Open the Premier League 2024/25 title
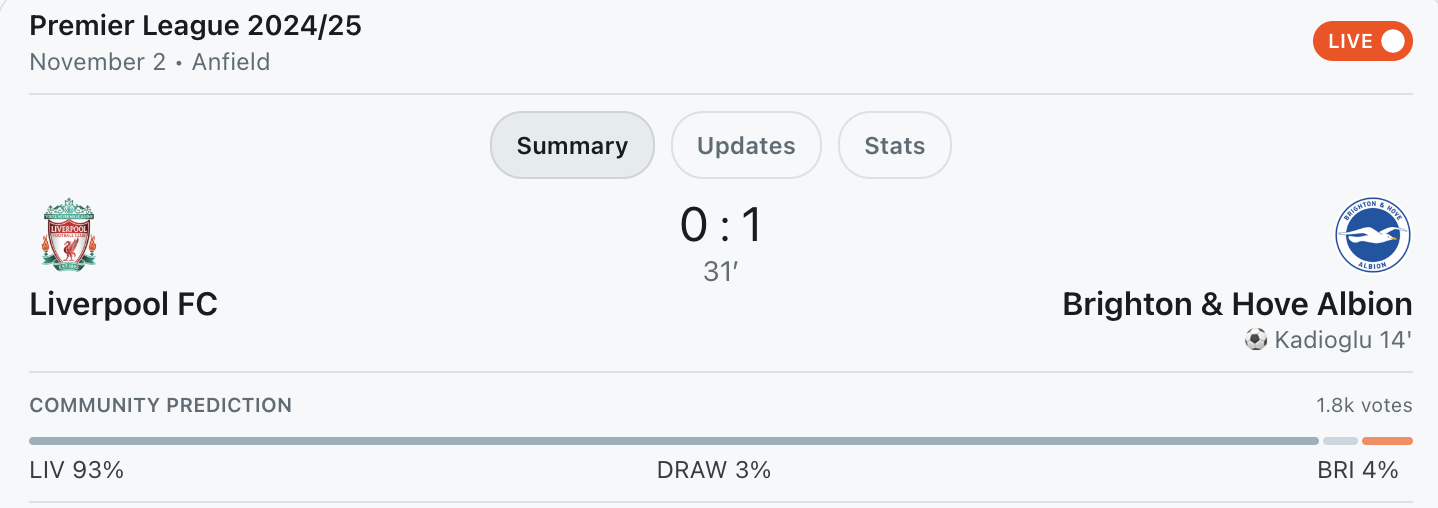Image resolution: width=1438 pixels, height=508 pixels. pos(196,27)
